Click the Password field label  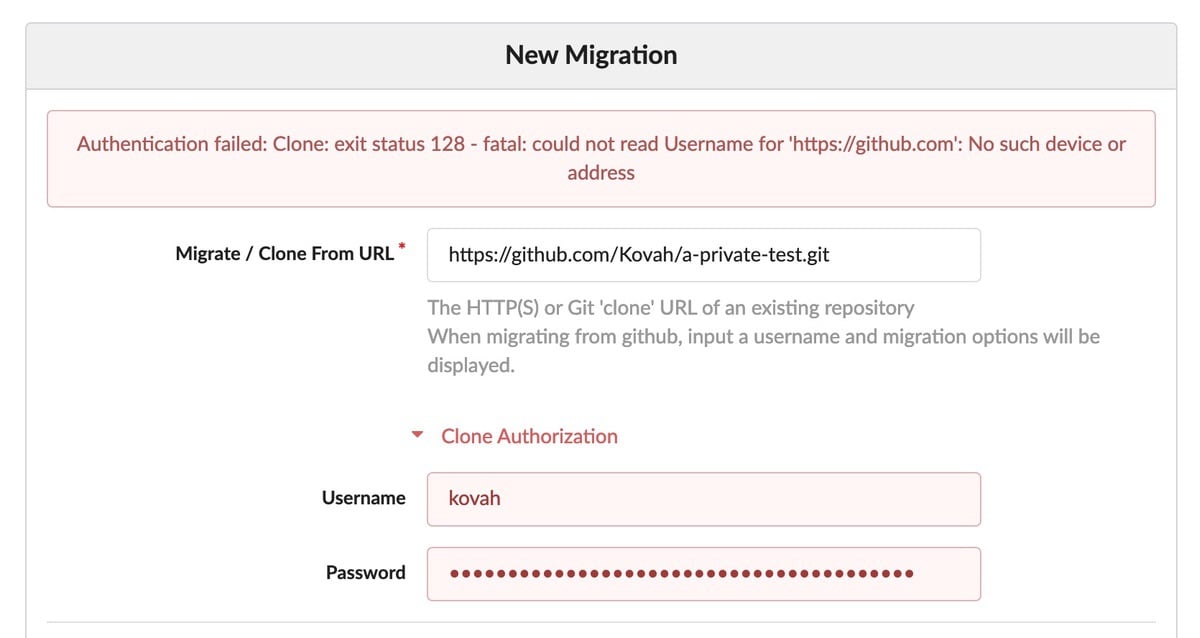[x=365, y=572]
